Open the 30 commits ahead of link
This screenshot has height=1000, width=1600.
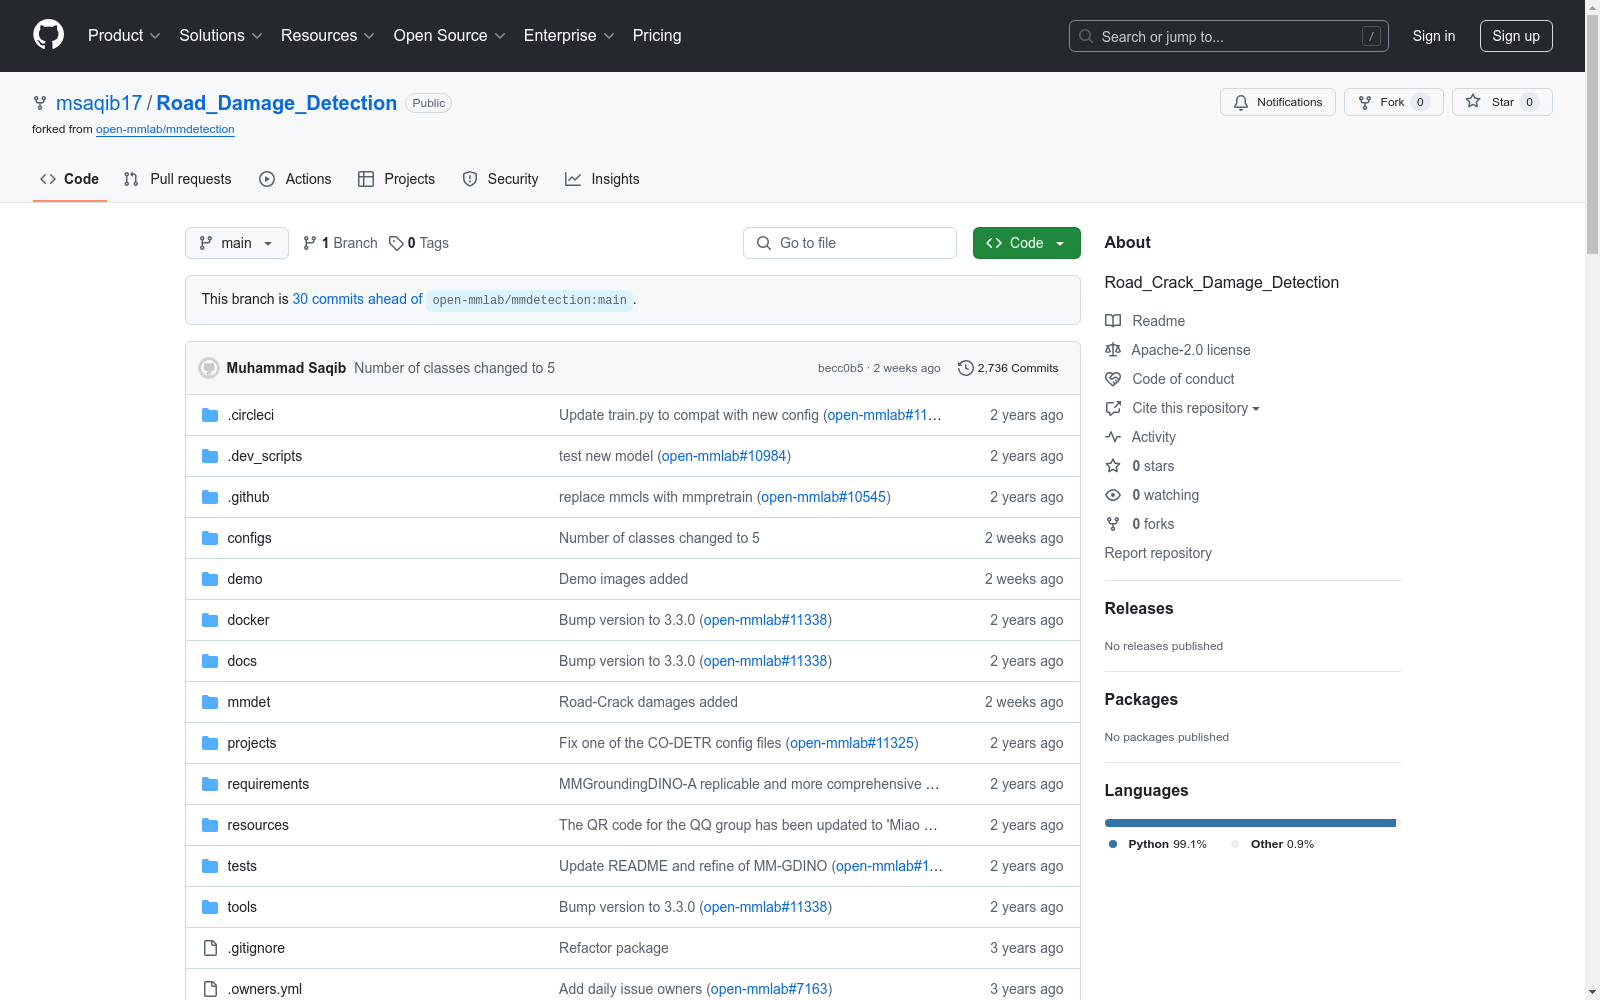click(x=357, y=299)
